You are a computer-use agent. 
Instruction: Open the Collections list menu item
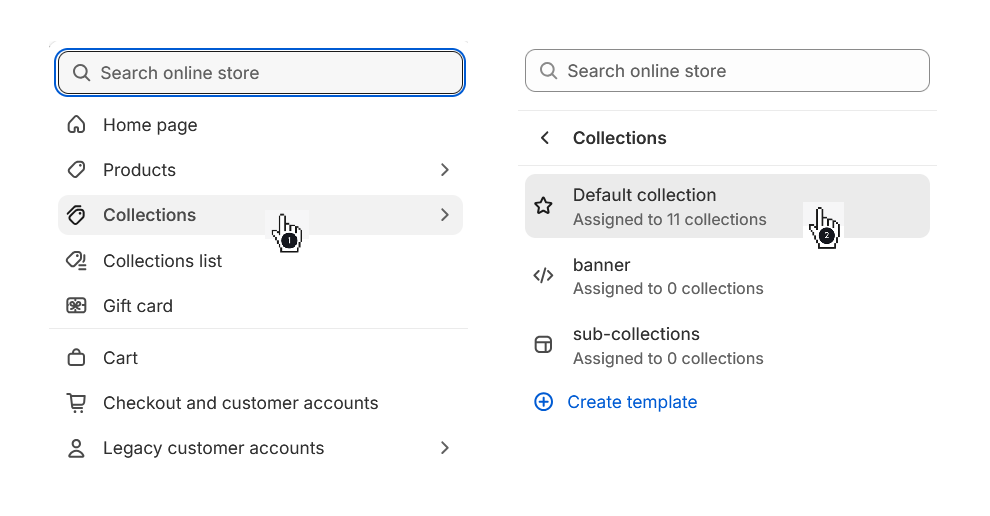[260, 260]
